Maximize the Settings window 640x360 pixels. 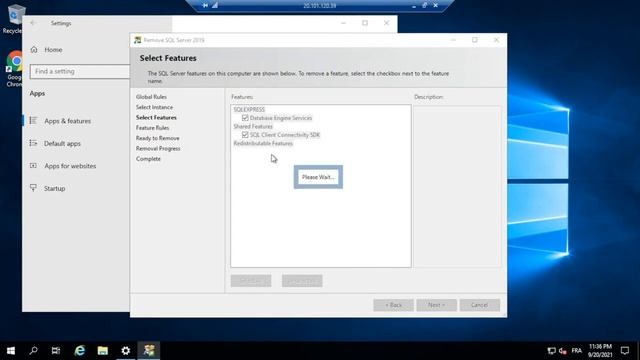365,23
